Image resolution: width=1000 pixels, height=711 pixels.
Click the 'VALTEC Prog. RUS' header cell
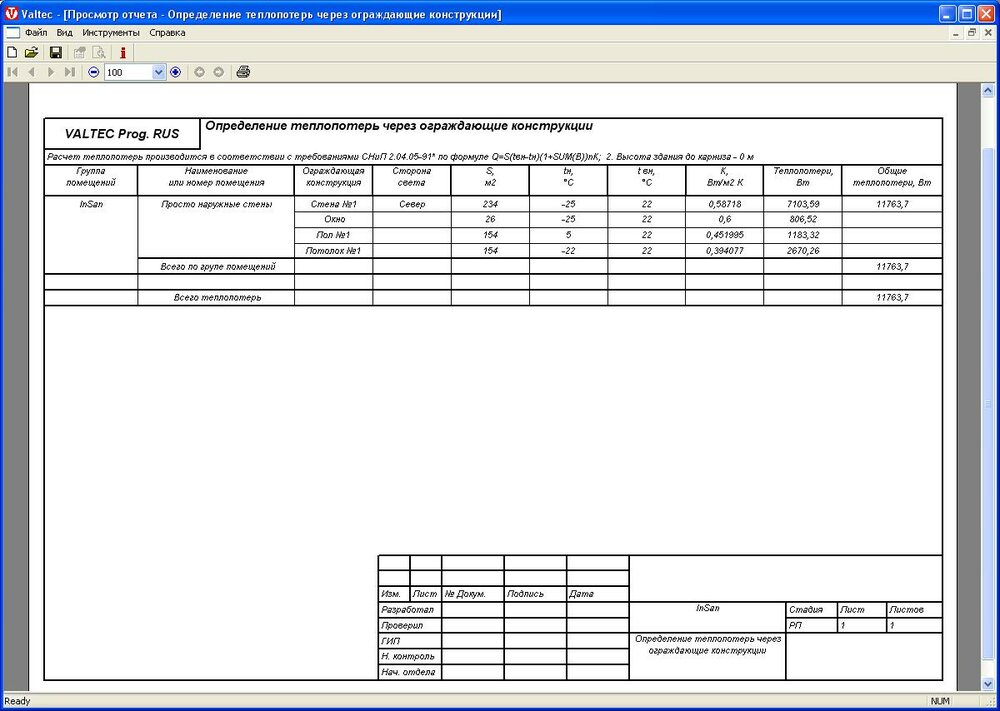pos(122,134)
